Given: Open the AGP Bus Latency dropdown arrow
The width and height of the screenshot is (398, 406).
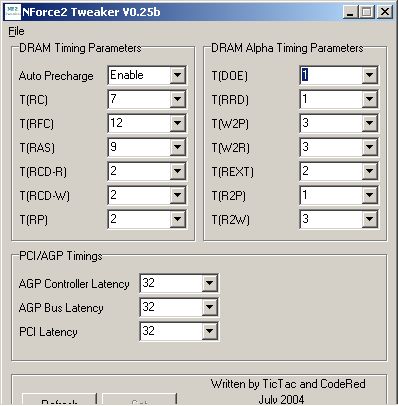Looking at the screenshot, I should (209, 307).
